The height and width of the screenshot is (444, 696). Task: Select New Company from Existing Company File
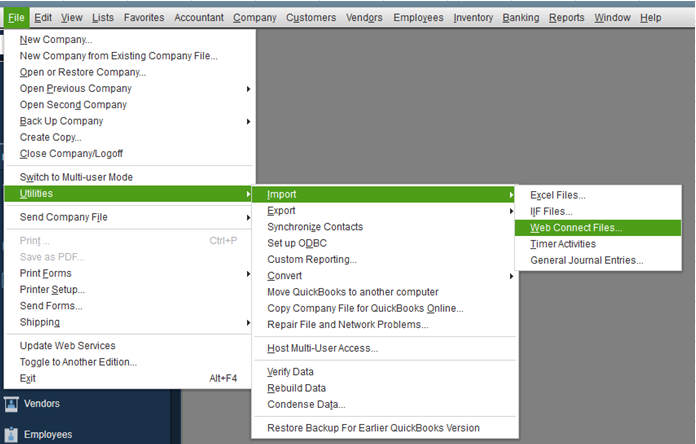click(x=130, y=56)
